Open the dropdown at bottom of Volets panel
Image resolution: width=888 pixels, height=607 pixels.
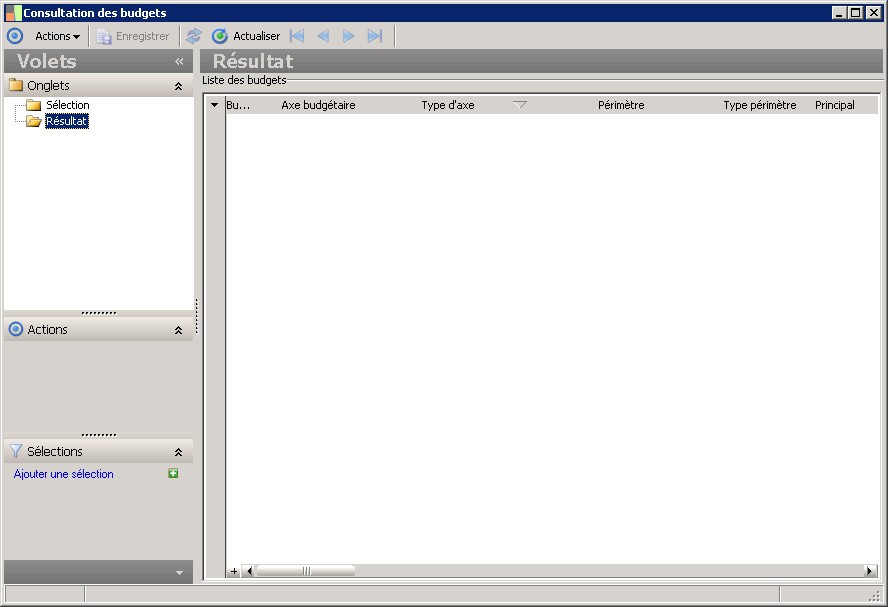tap(179, 572)
